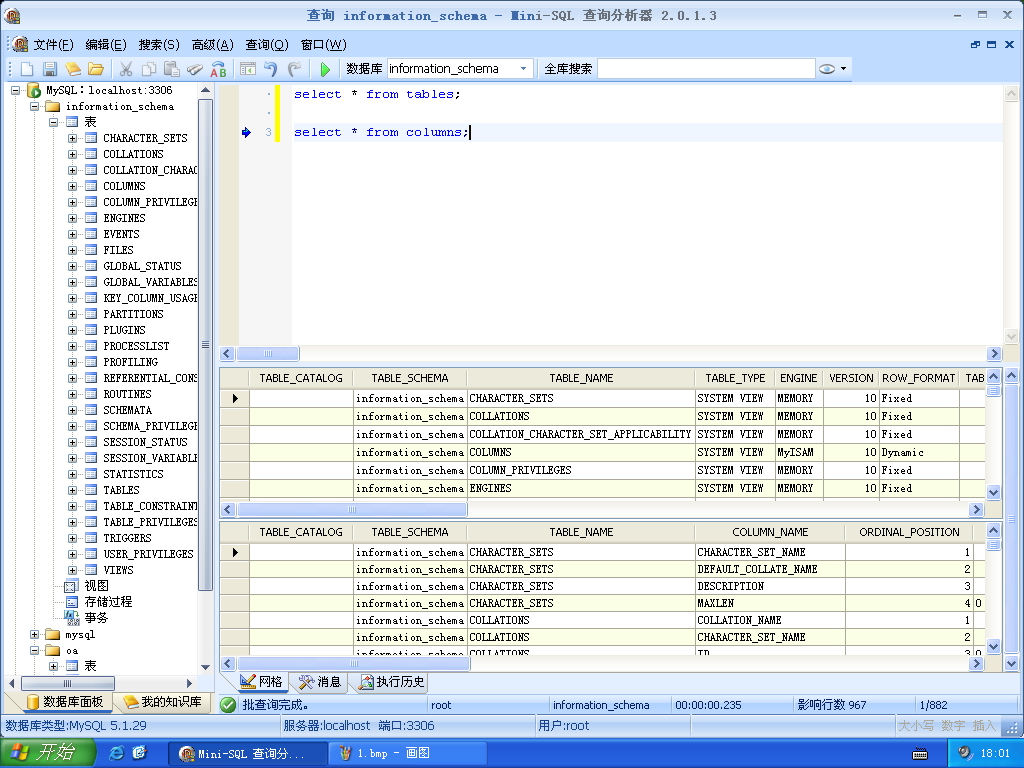Open Internet Explorer from quick launch
Image resolution: width=1024 pixels, height=768 pixels.
coord(116,753)
